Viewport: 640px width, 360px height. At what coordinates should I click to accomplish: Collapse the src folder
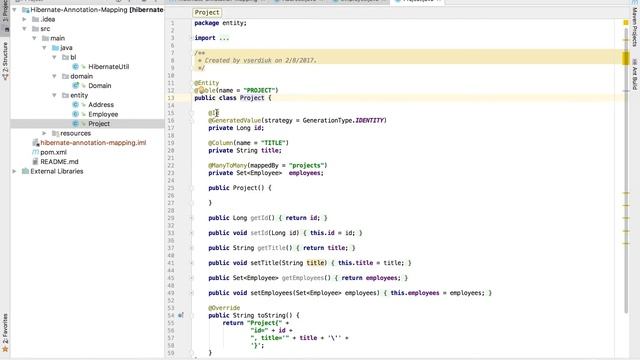pyautogui.click(x=24, y=29)
